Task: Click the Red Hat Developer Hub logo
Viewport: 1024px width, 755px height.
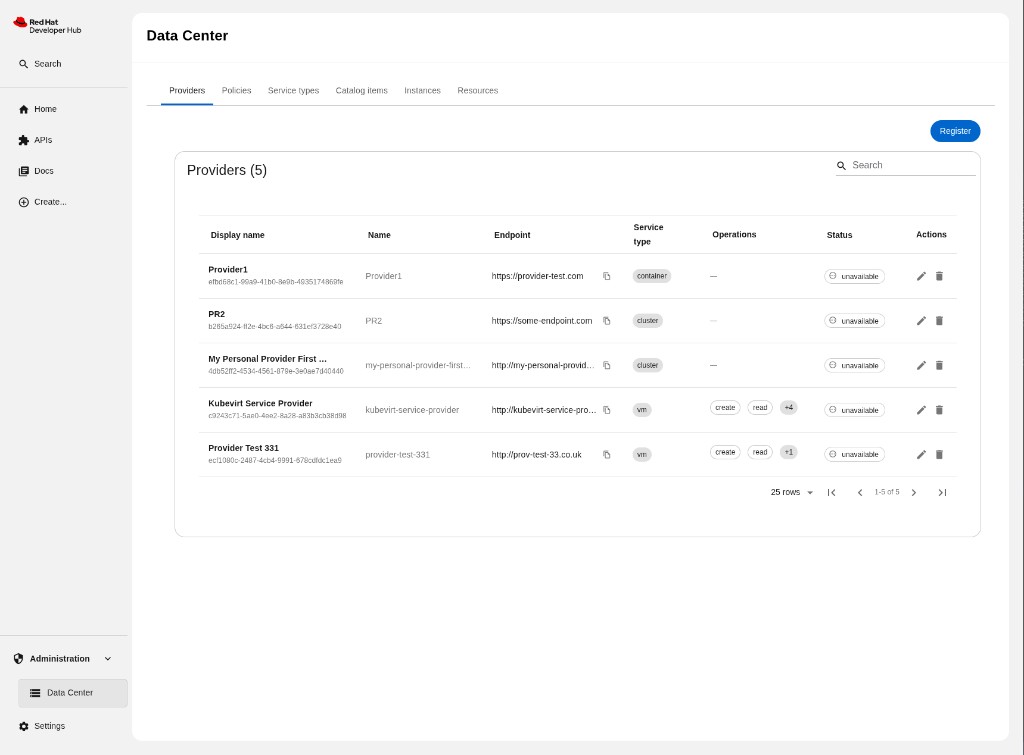Action: click(47, 26)
